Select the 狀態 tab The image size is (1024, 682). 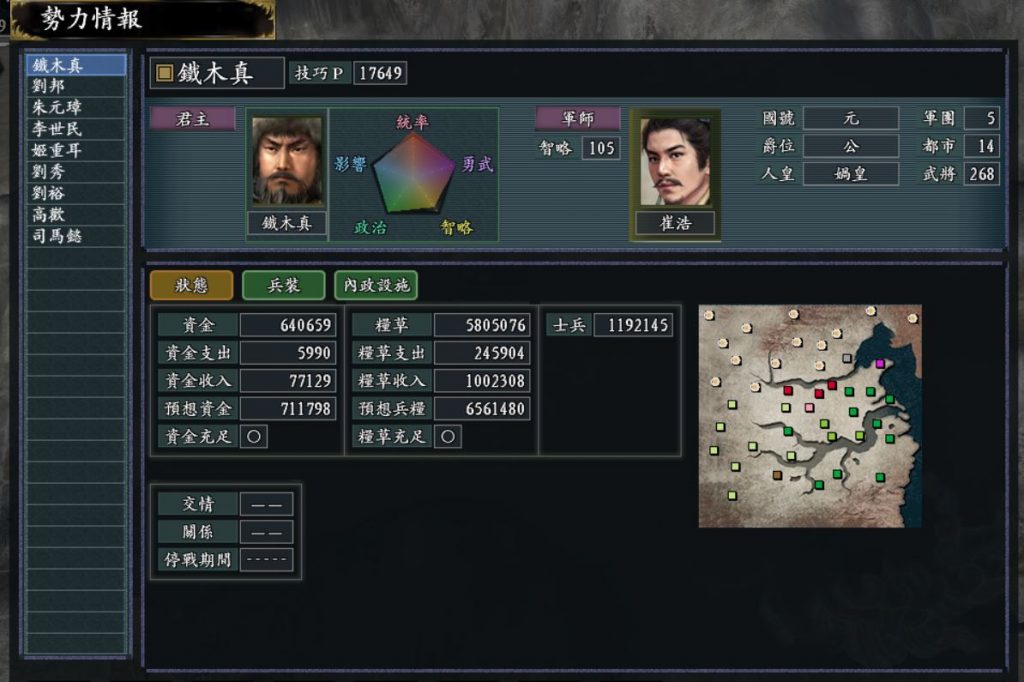(191, 285)
